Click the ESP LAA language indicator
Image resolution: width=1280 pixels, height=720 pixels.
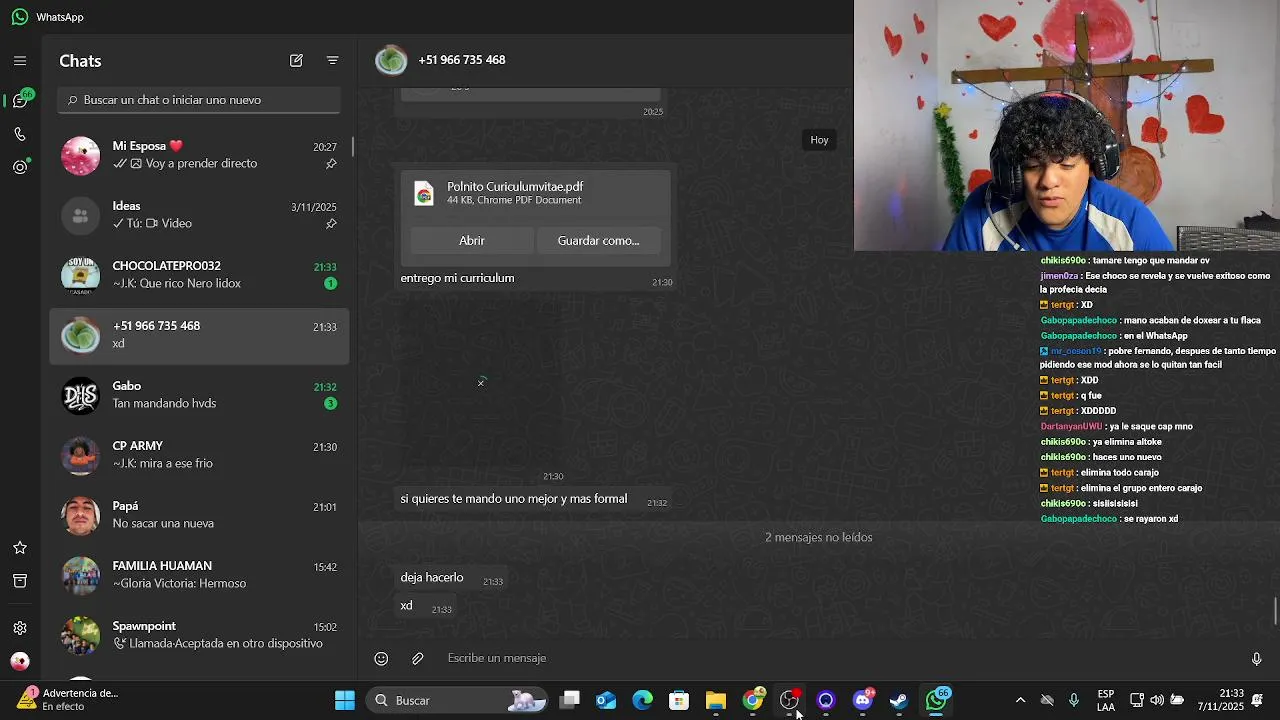coord(1106,701)
